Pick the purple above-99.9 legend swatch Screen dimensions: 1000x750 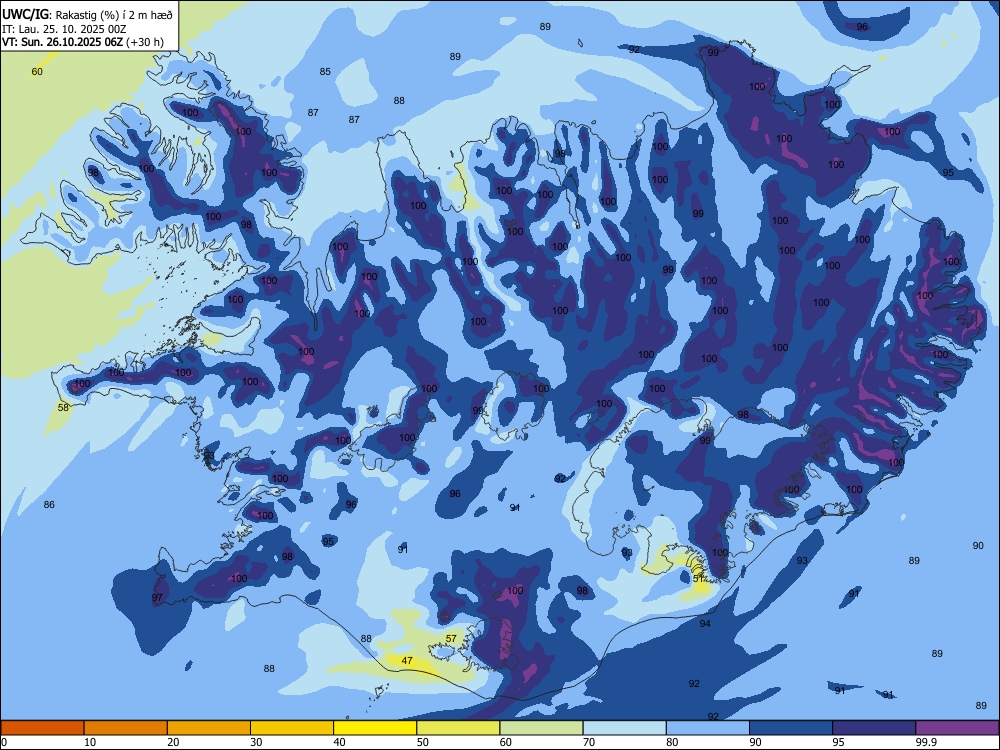coord(957,728)
